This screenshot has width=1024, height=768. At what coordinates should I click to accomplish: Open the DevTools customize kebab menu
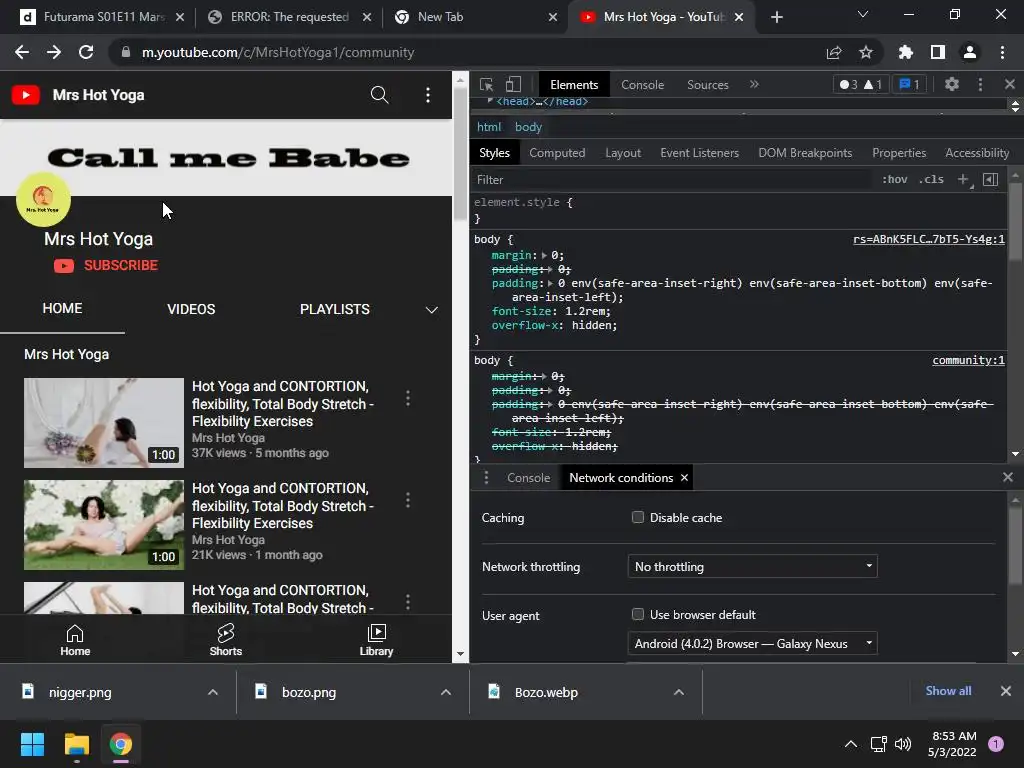click(x=980, y=84)
